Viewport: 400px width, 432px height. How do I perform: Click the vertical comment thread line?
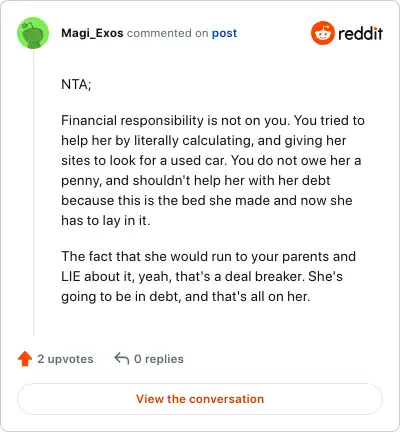point(33,192)
